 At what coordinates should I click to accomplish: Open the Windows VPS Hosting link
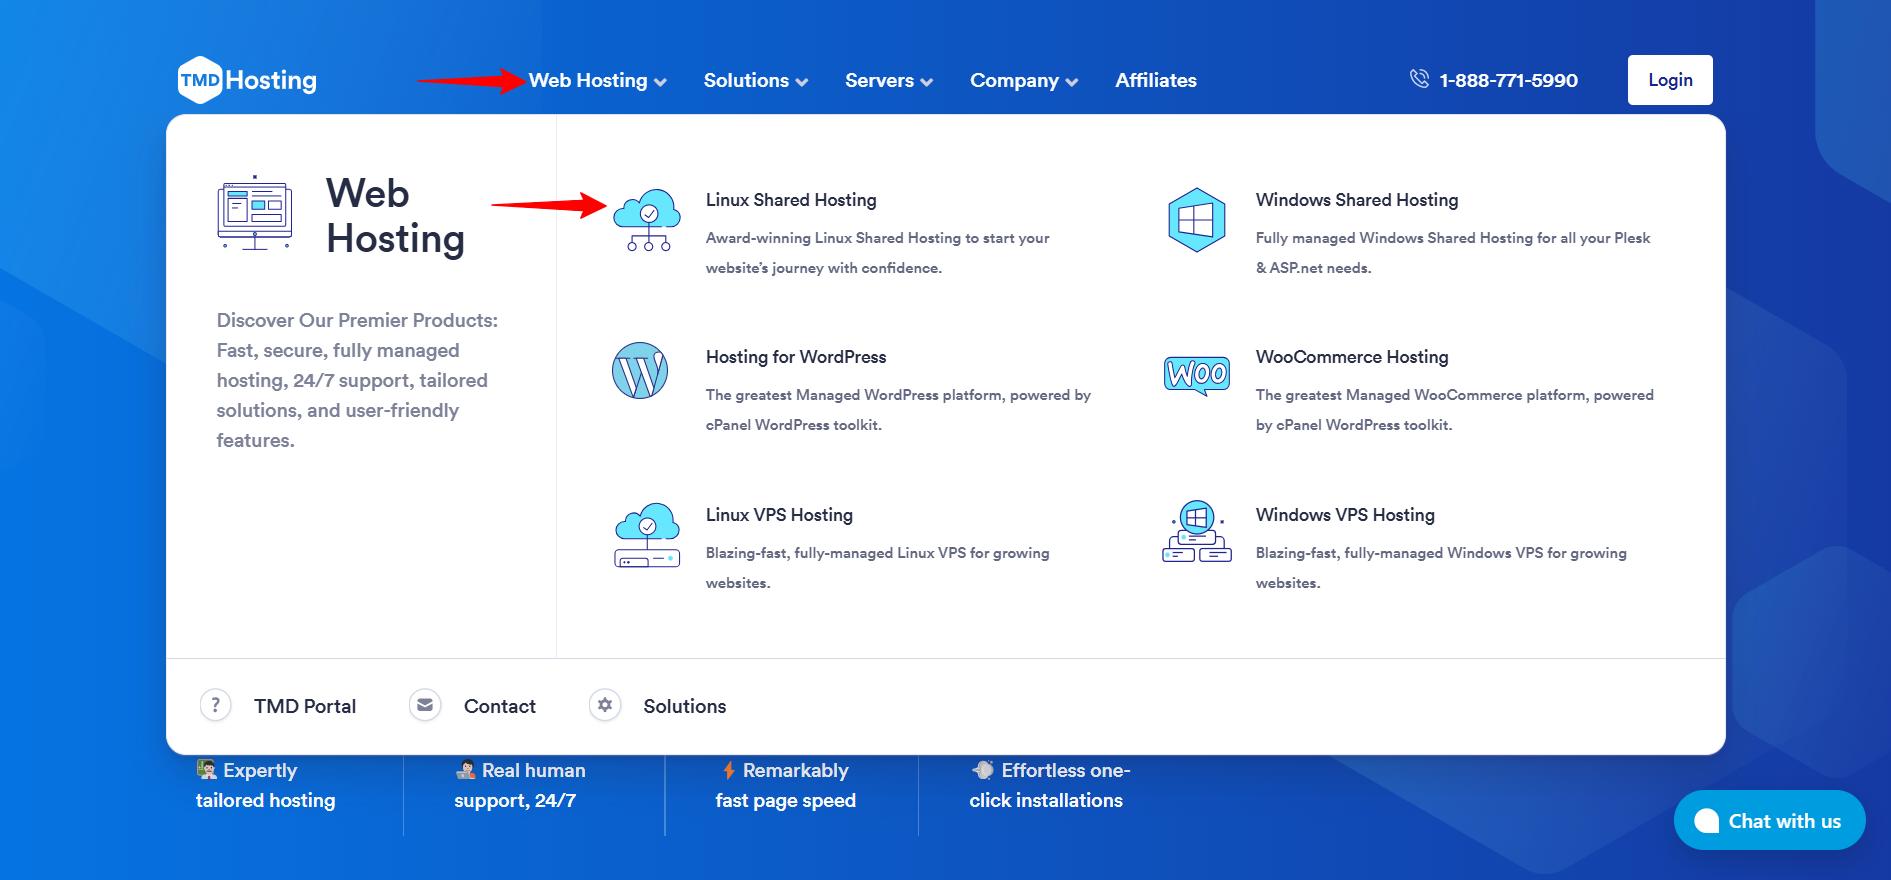pyautogui.click(x=1345, y=515)
